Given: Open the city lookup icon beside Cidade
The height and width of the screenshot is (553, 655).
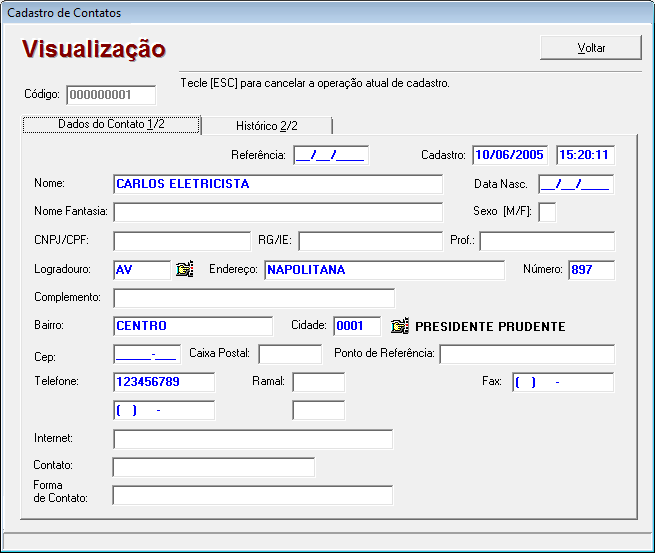Looking at the screenshot, I should [400, 326].
